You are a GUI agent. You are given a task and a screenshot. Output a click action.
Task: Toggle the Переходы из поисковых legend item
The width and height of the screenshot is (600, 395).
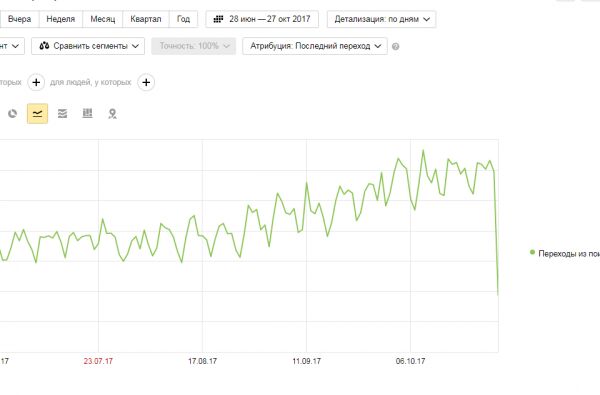[566, 253]
